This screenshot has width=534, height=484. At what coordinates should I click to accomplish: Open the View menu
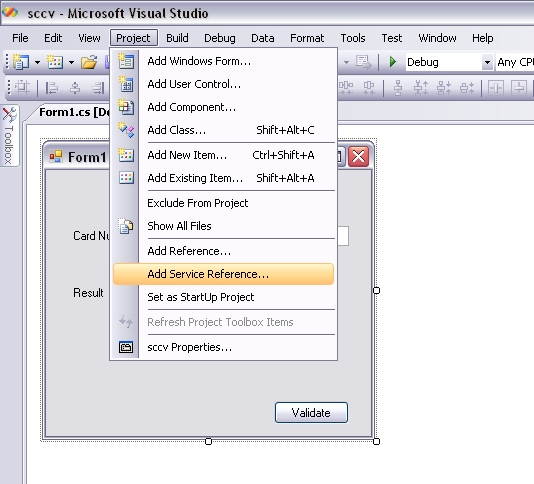tap(89, 38)
